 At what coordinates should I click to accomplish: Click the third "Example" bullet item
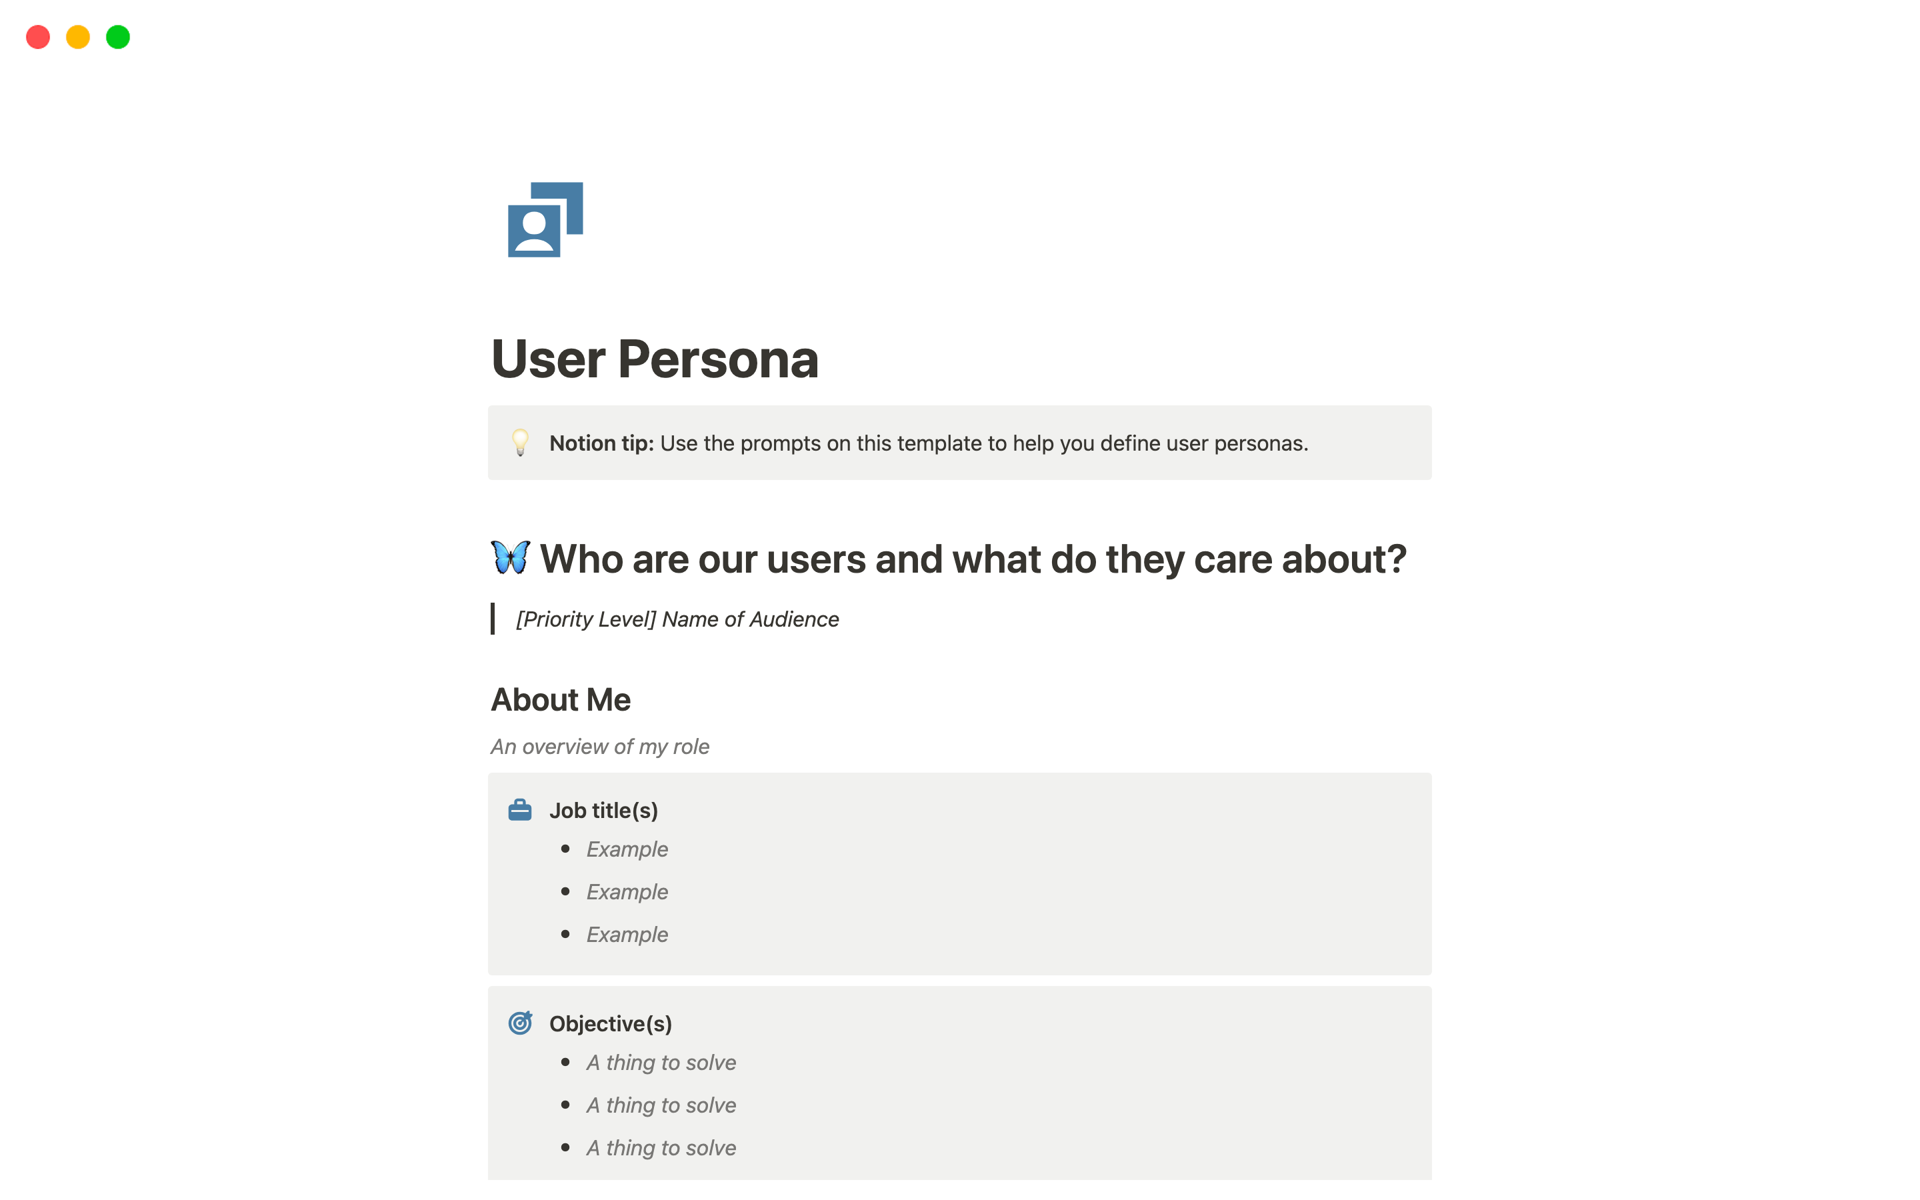(627, 934)
